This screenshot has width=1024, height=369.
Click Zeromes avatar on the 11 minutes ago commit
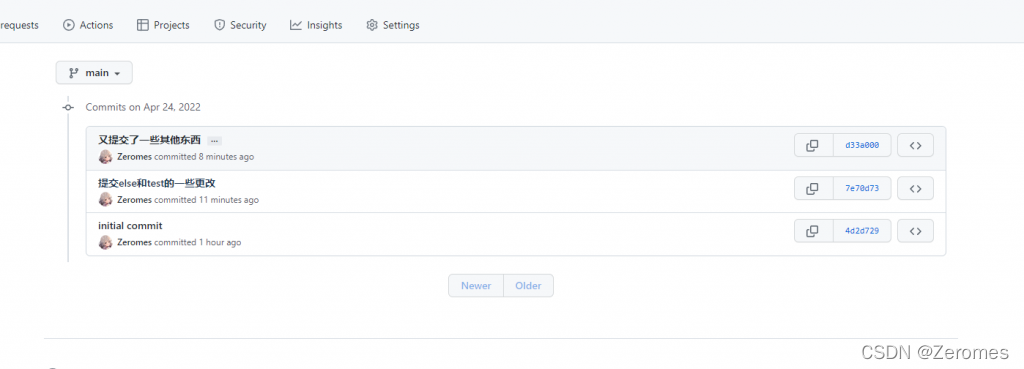tap(105, 200)
